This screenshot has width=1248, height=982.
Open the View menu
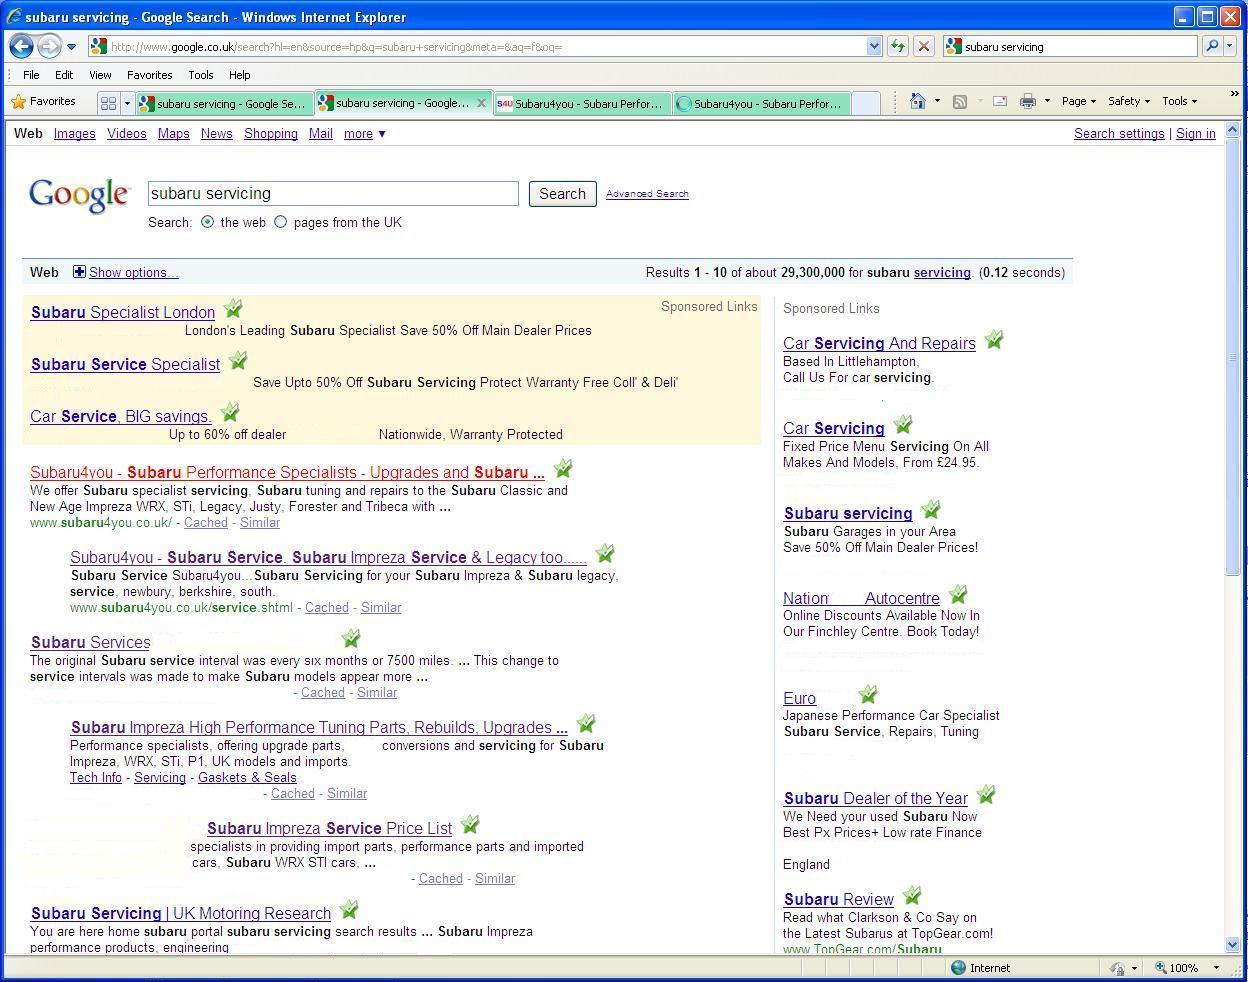click(100, 75)
